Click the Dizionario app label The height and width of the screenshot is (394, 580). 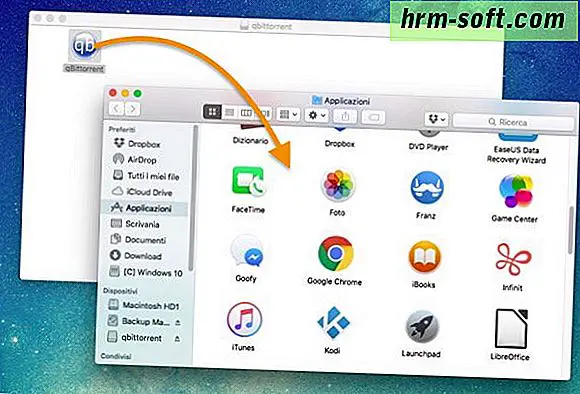click(250, 141)
